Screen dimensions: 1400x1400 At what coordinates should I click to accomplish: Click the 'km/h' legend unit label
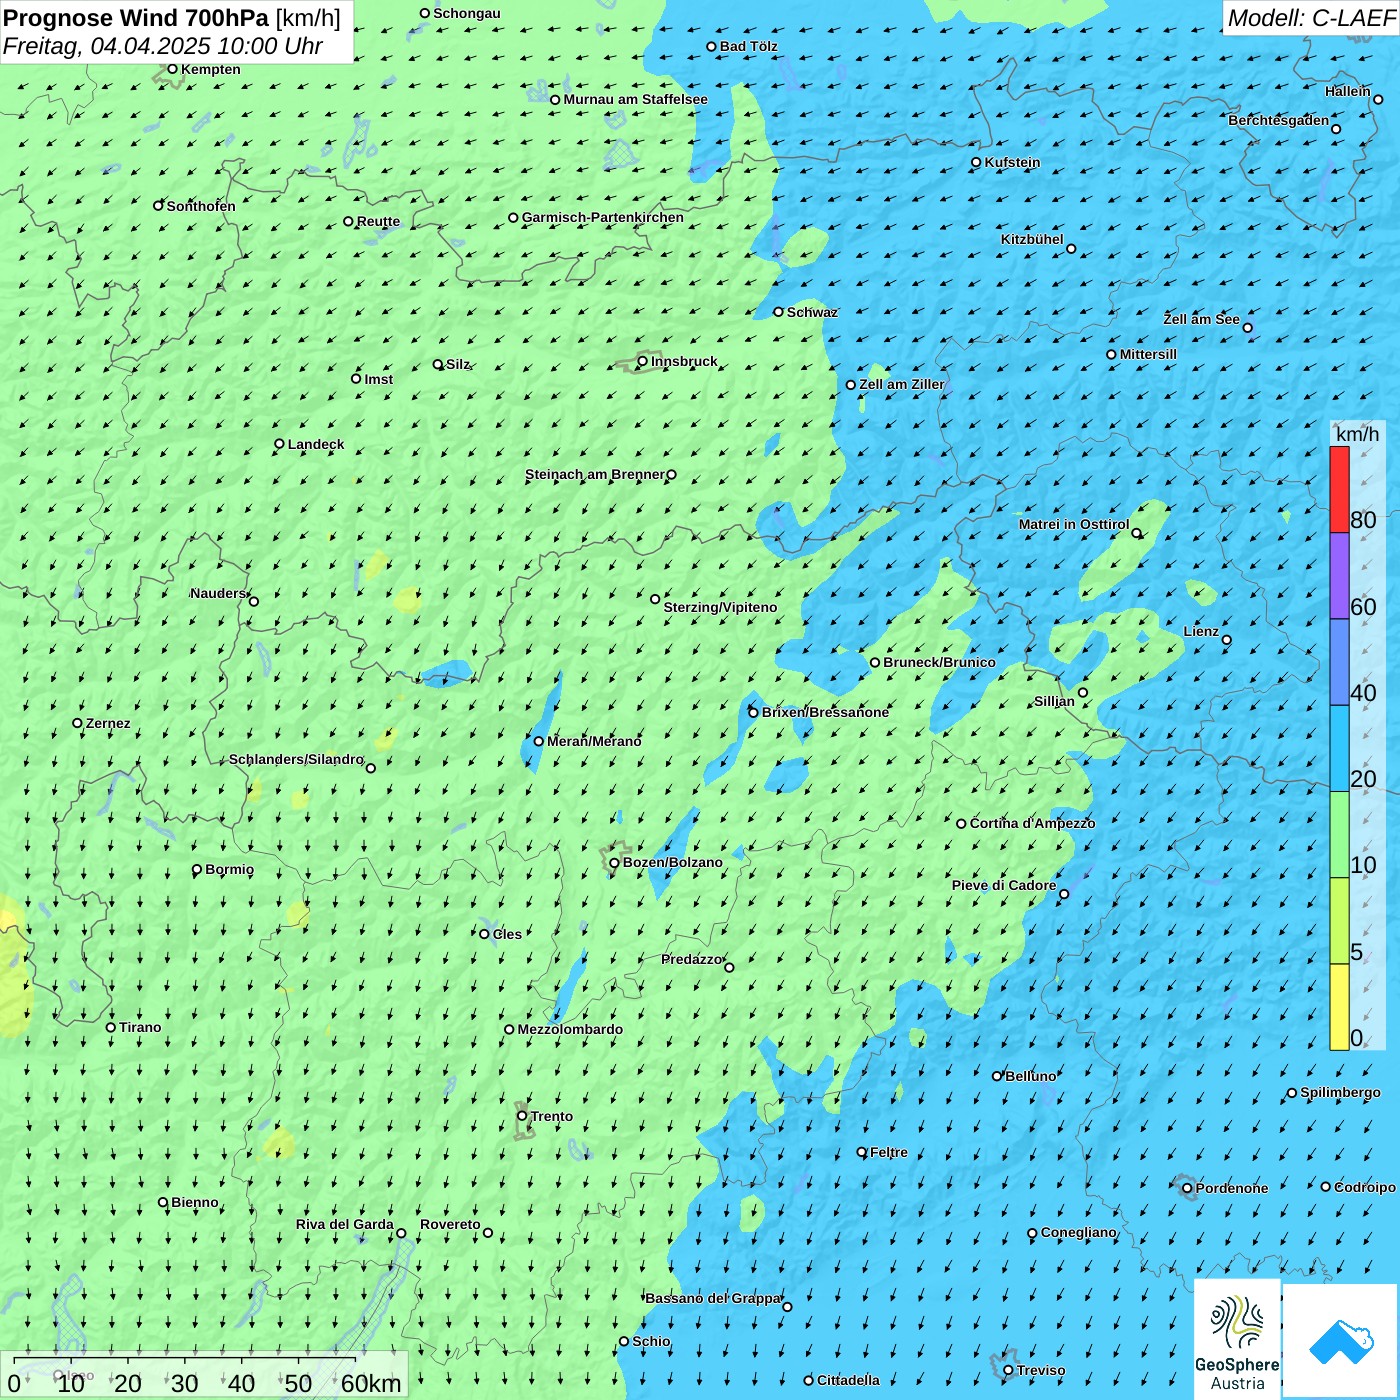tap(1357, 434)
